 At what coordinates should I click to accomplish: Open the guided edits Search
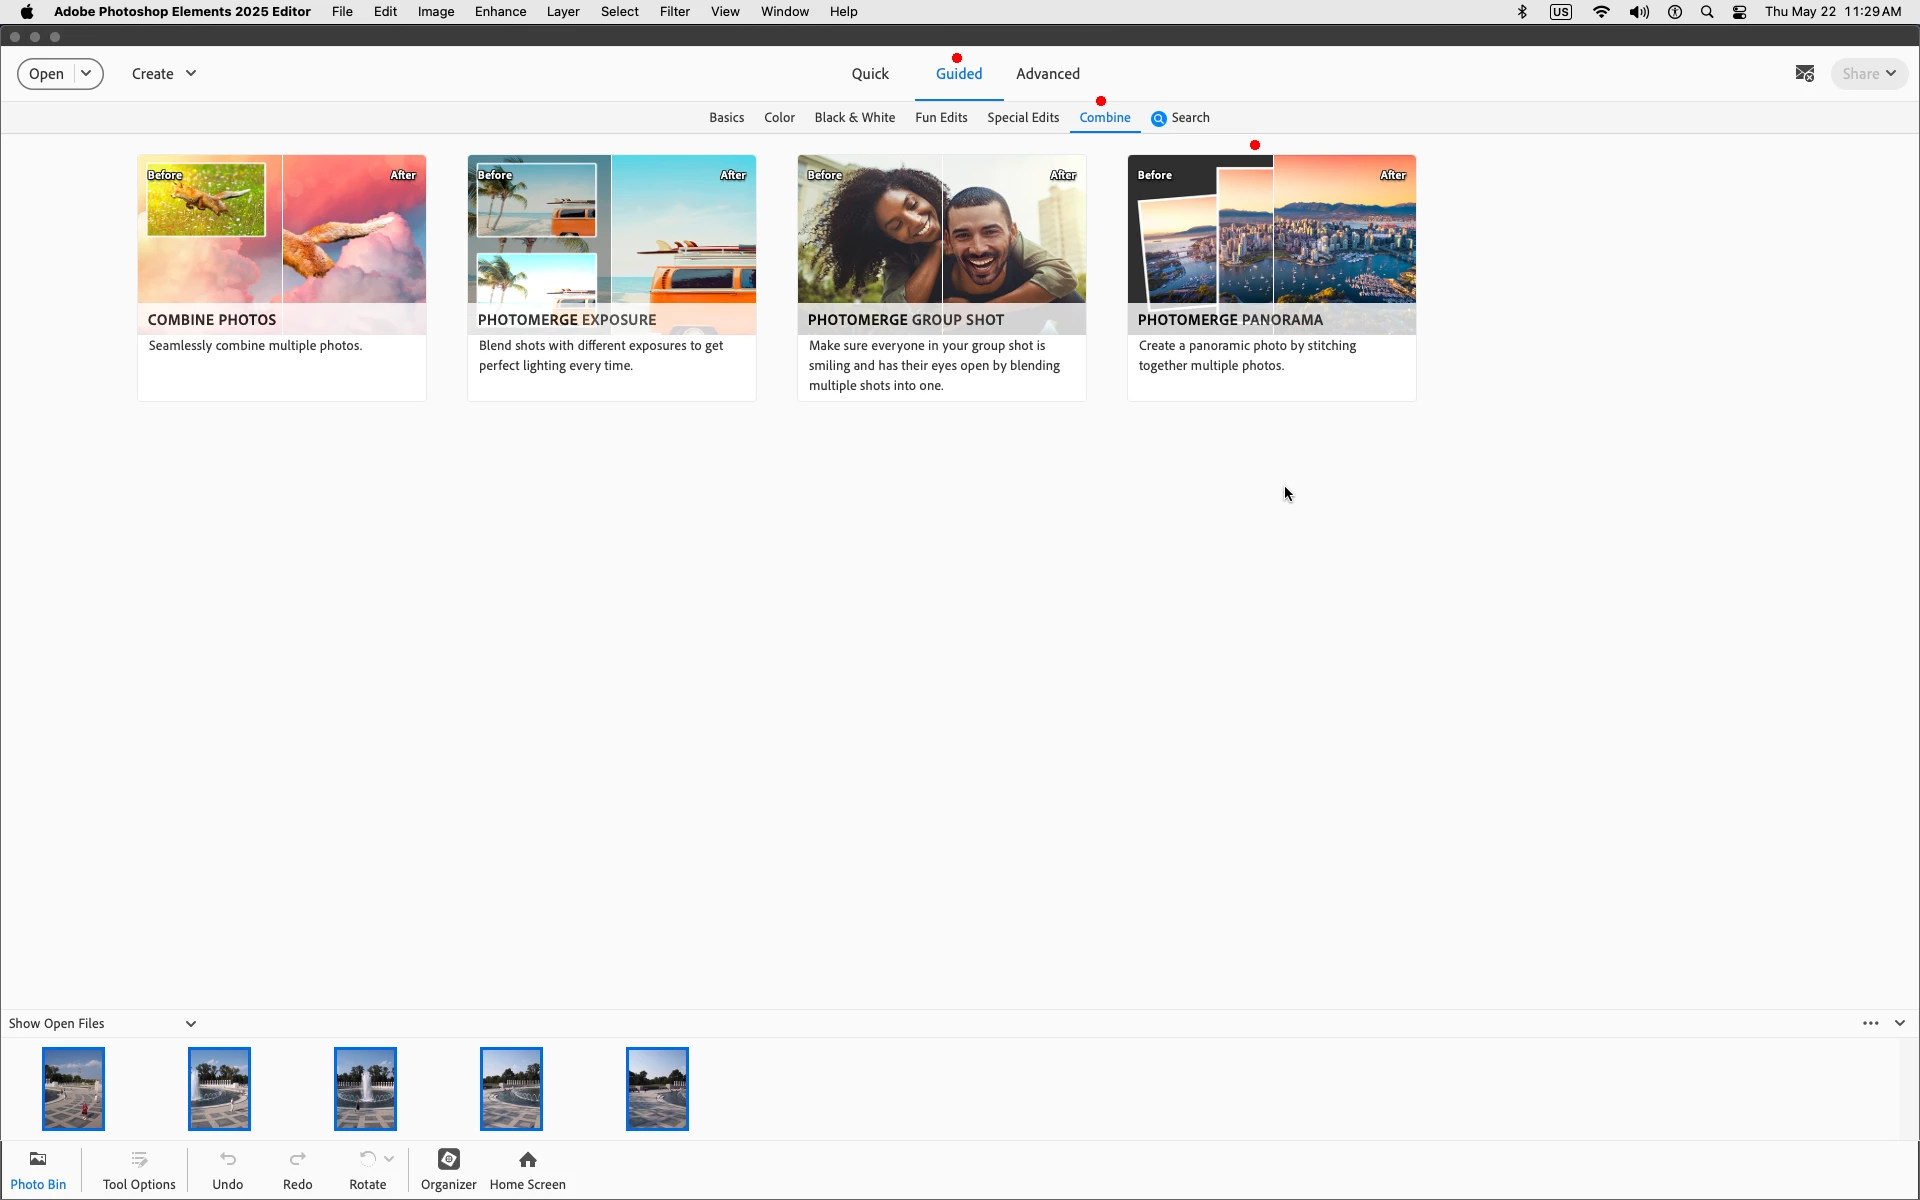tap(1180, 118)
